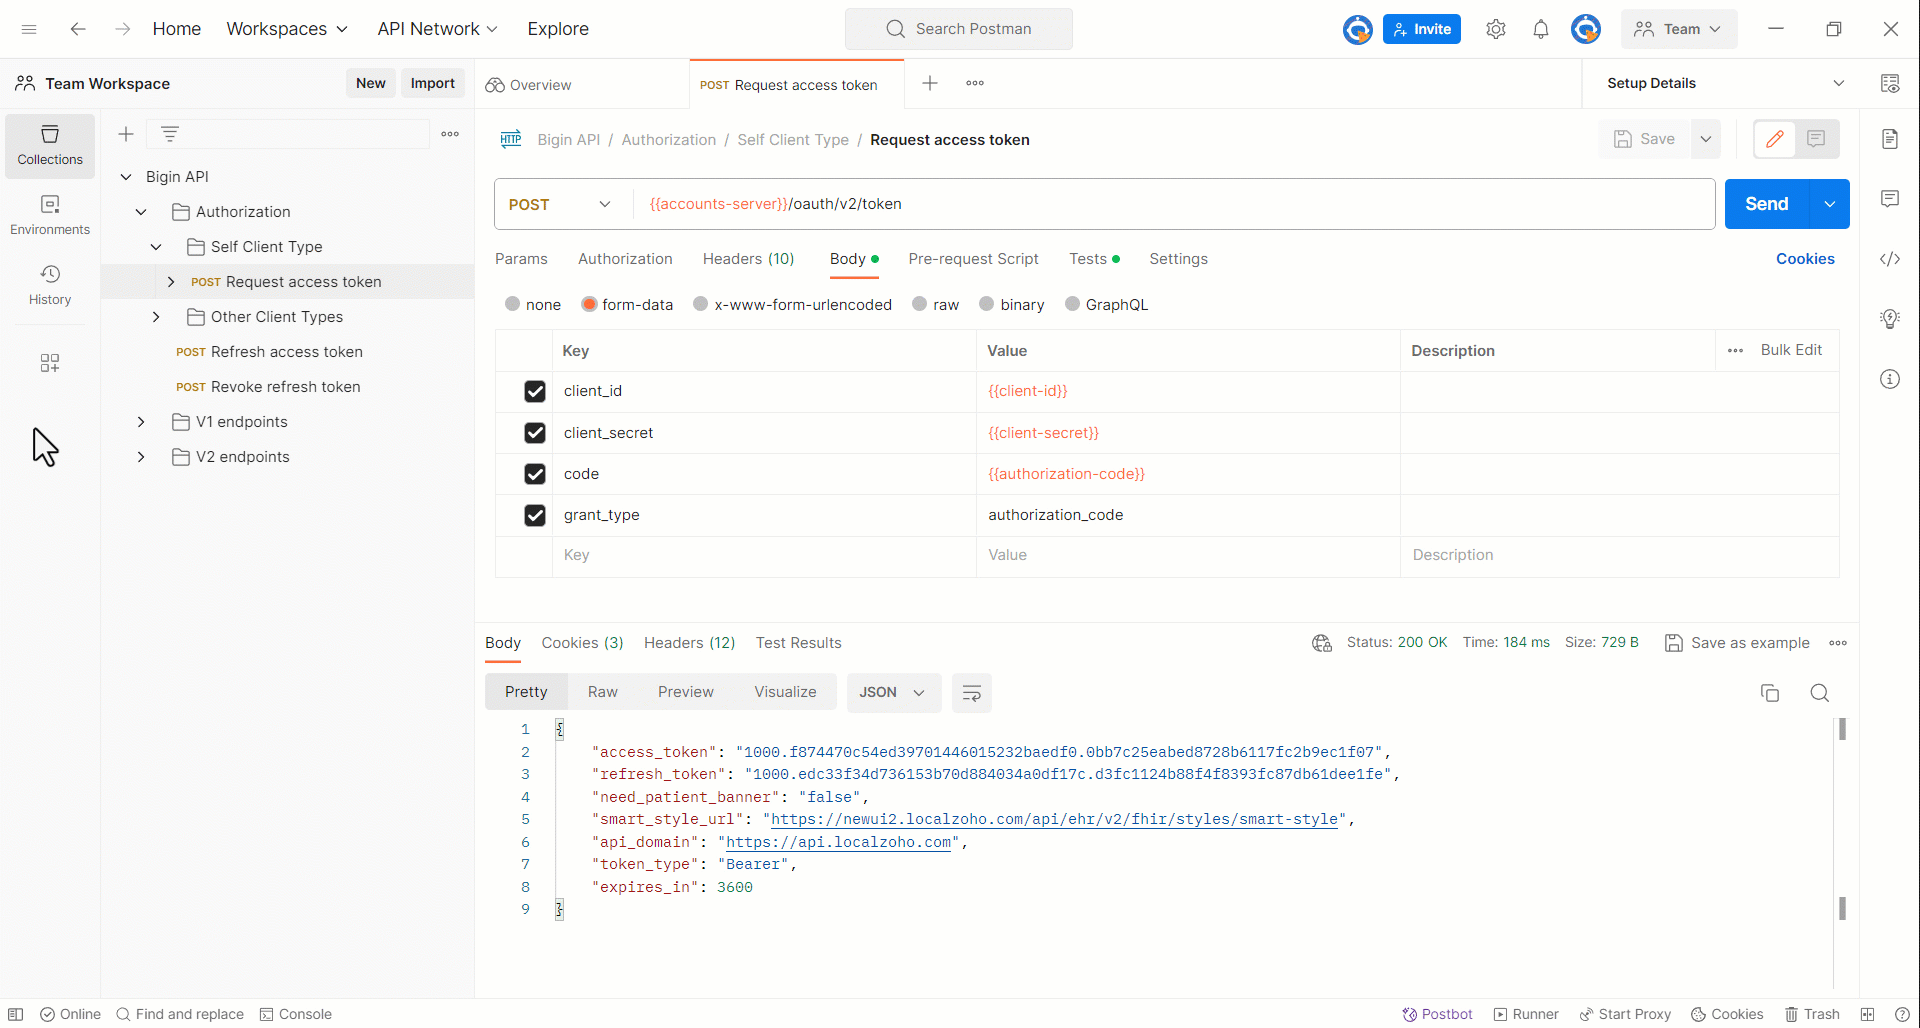Viewport: 1920px width, 1028px height.
Task: Open the Environments panel
Action: tap(49, 213)
